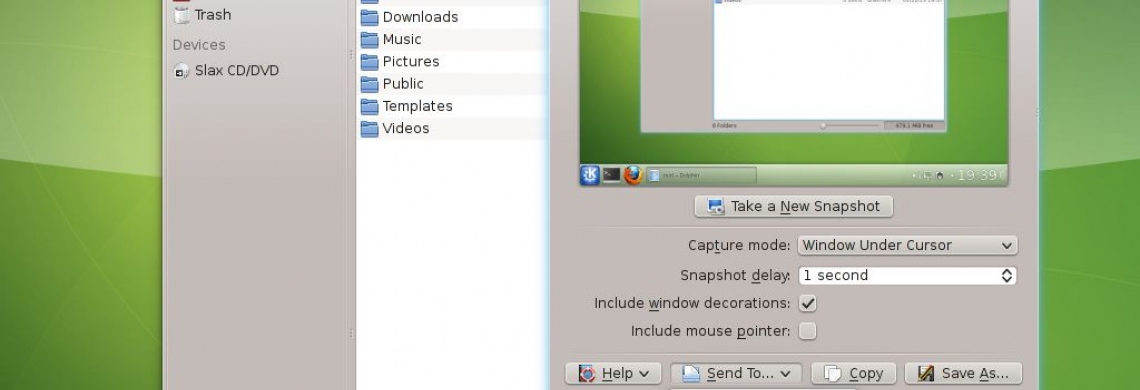Click the terminal icon in preview taskbar
This screenshot has height=390, width=1140.
coord(611,175)
